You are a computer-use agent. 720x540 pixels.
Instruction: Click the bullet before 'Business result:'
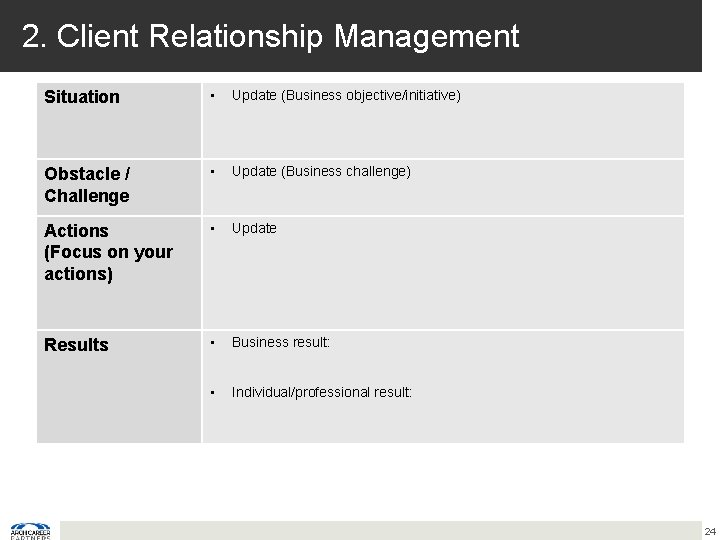point(212,342)
